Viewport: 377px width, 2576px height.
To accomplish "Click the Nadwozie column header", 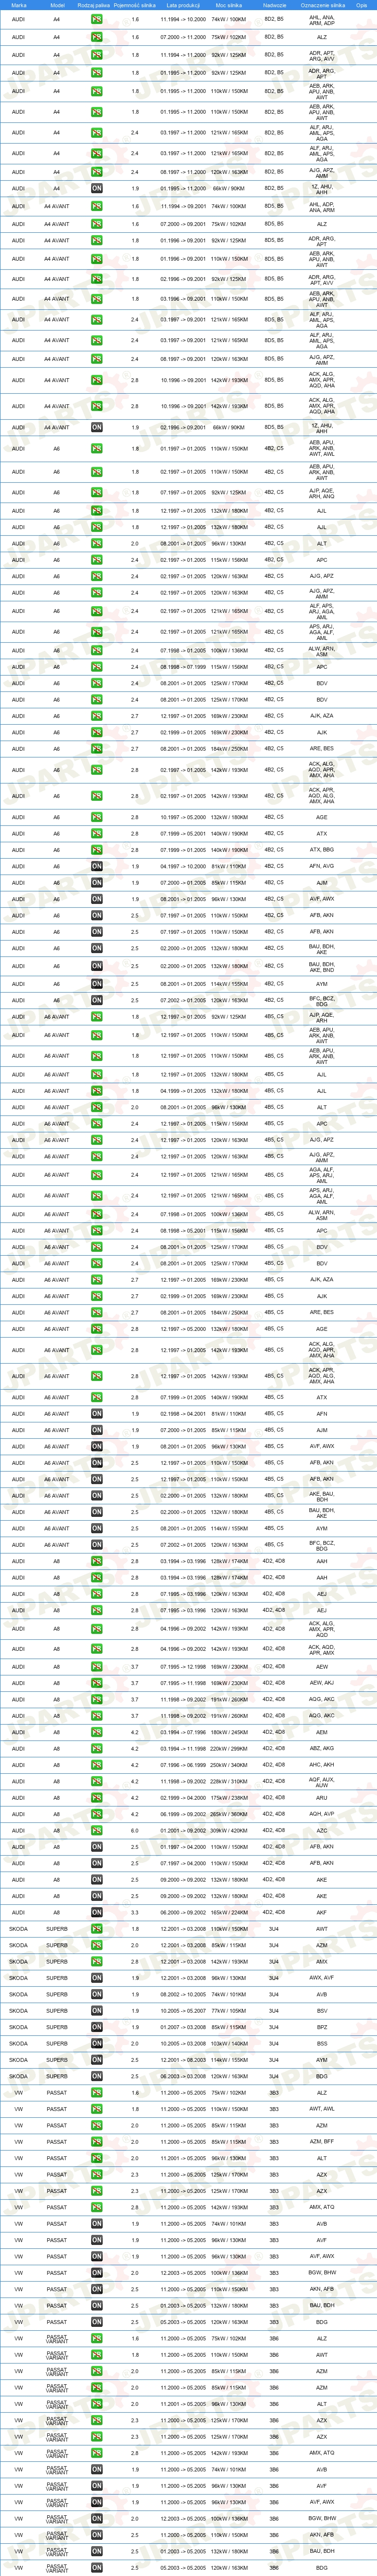I will coord(274,5).
